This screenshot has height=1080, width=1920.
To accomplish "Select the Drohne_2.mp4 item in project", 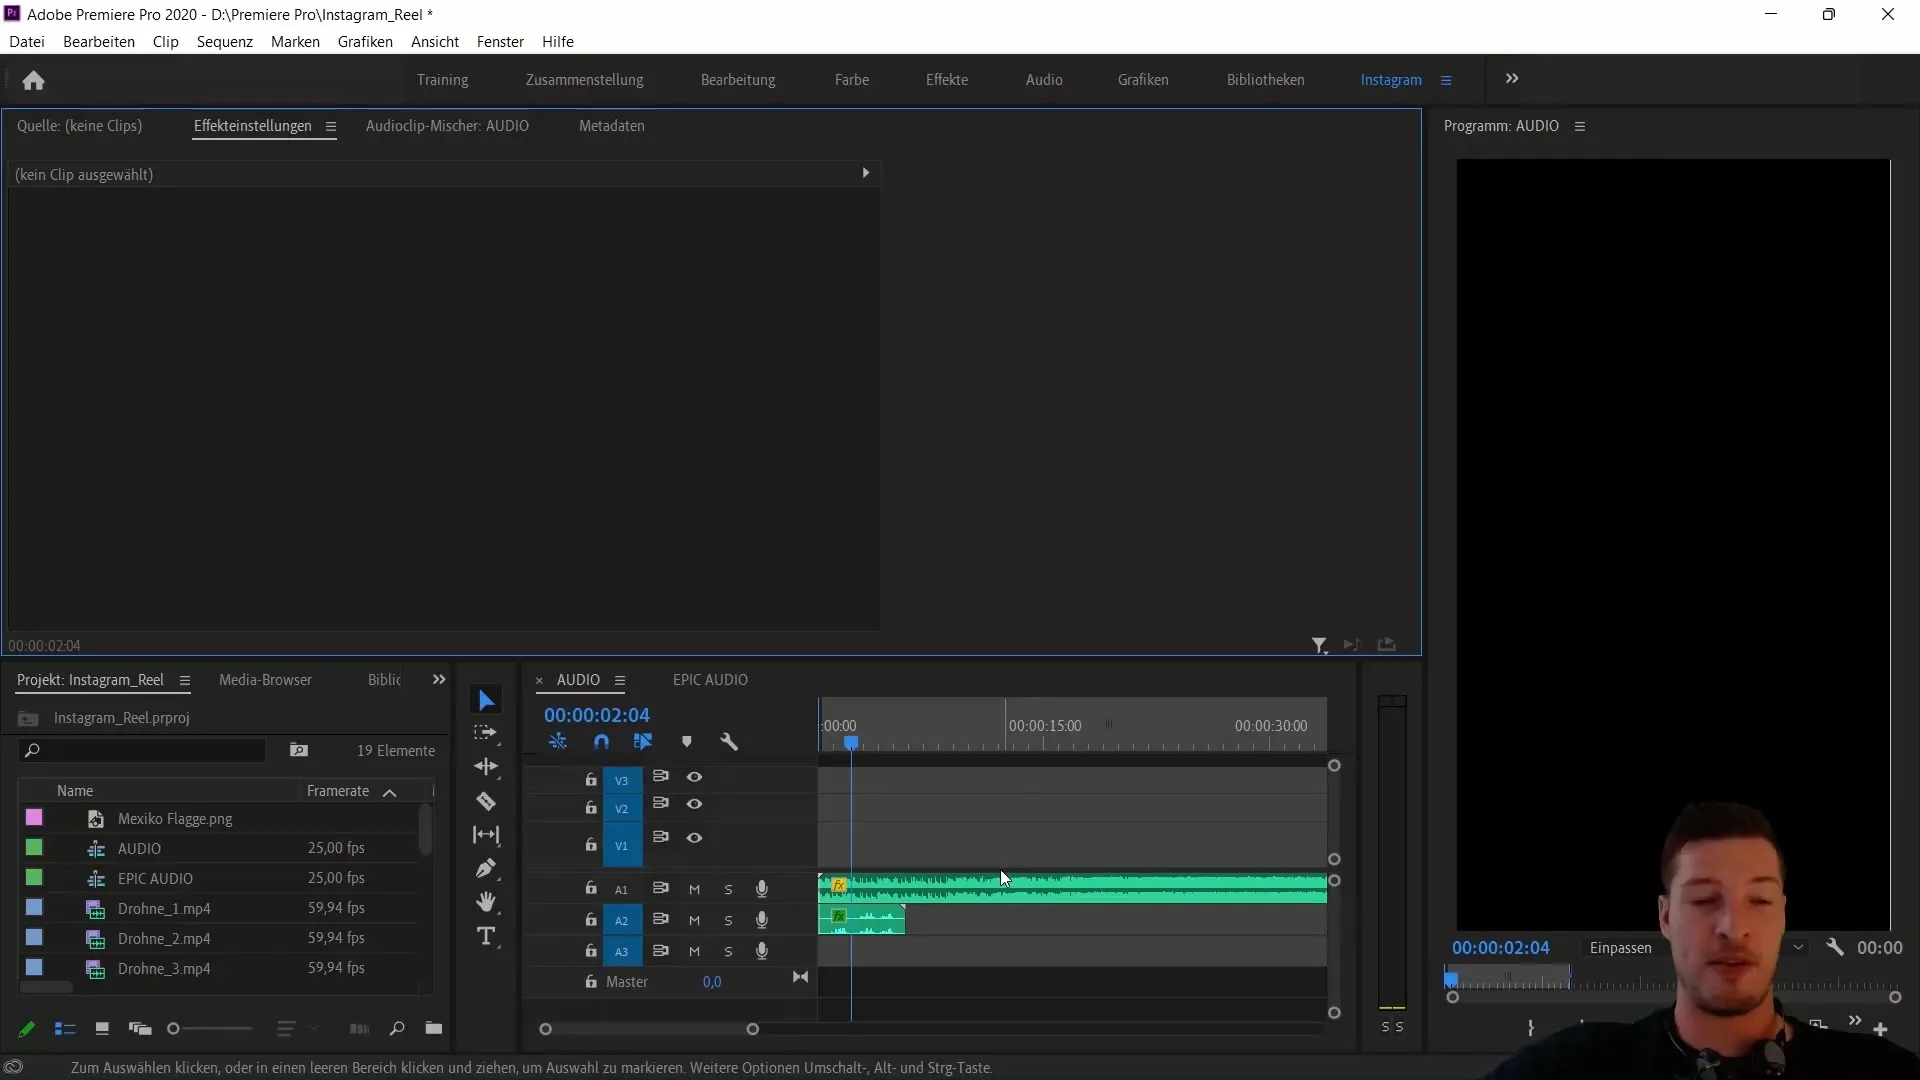I will coord(164,938).
